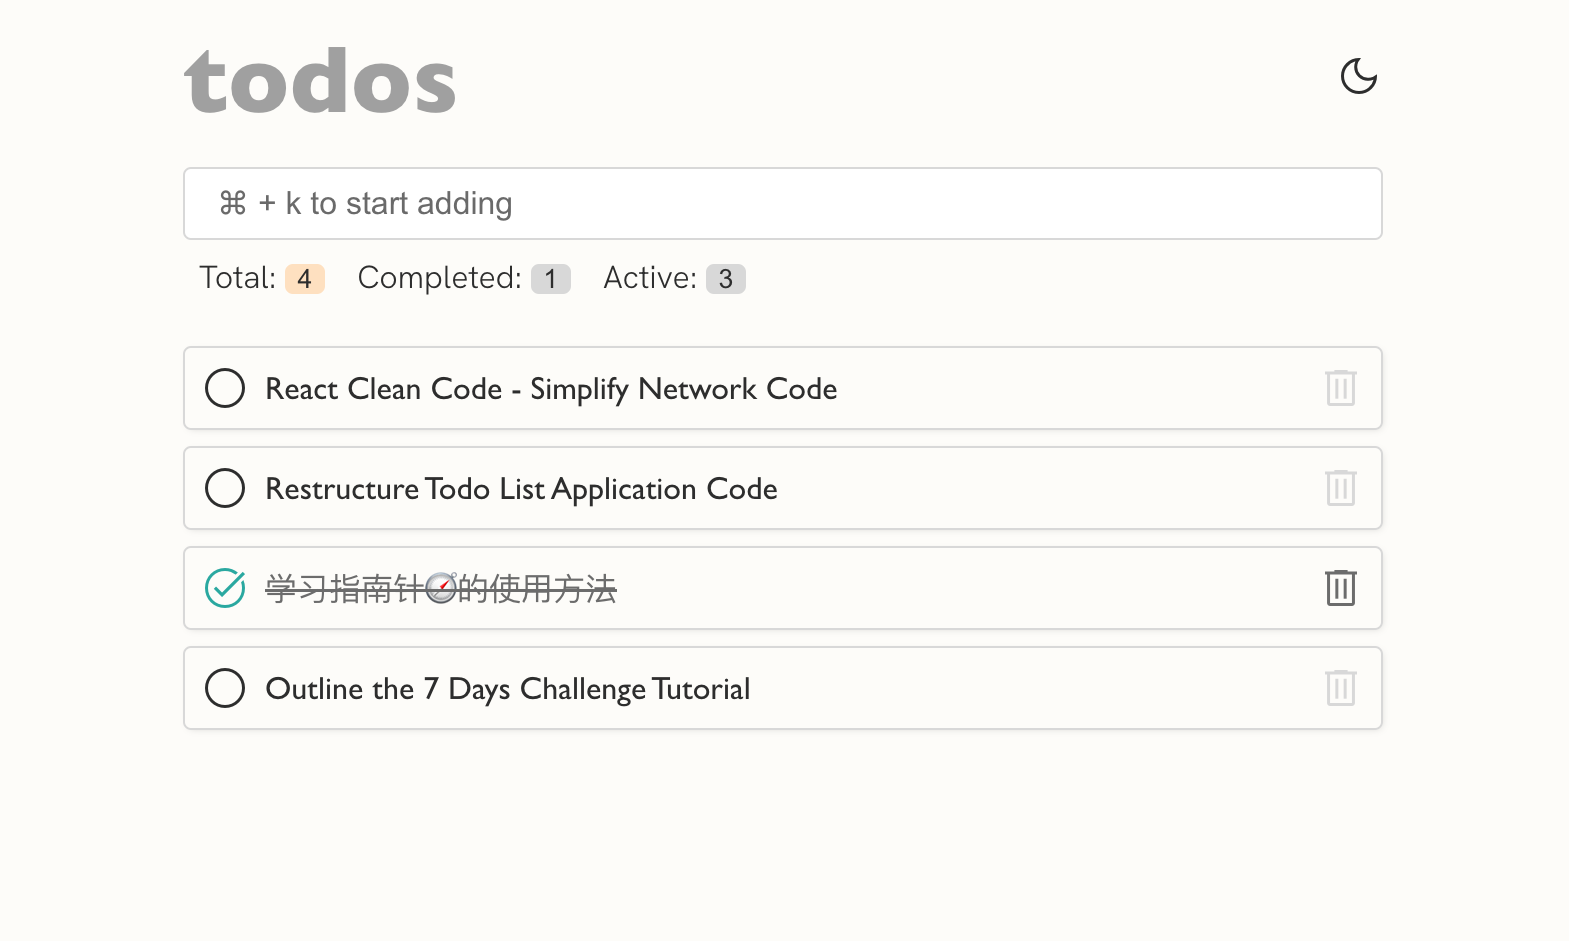Toggle dark mode via the moon icon
The width and height of the screenshot is (1569, 941).
(x=1359, y=75)
